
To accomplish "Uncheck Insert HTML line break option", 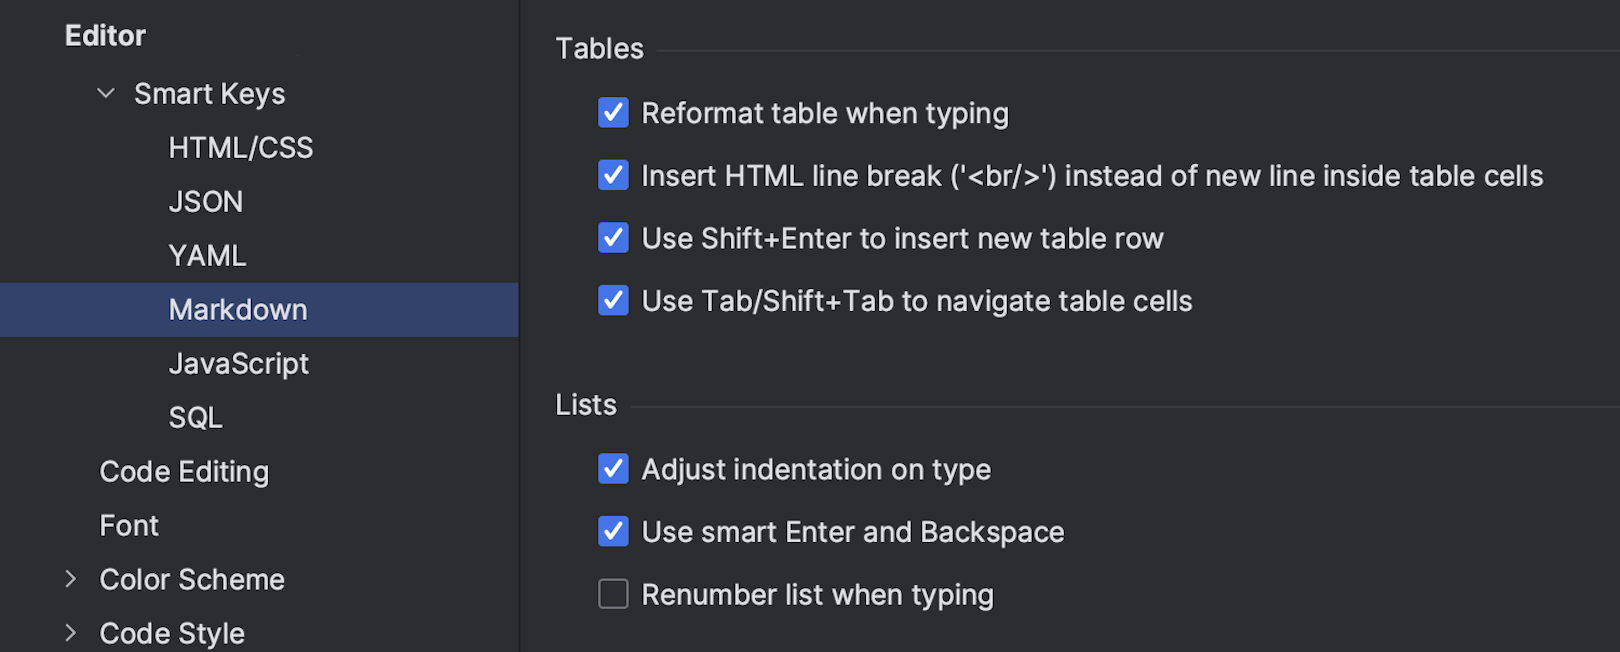I will [613, 176].
